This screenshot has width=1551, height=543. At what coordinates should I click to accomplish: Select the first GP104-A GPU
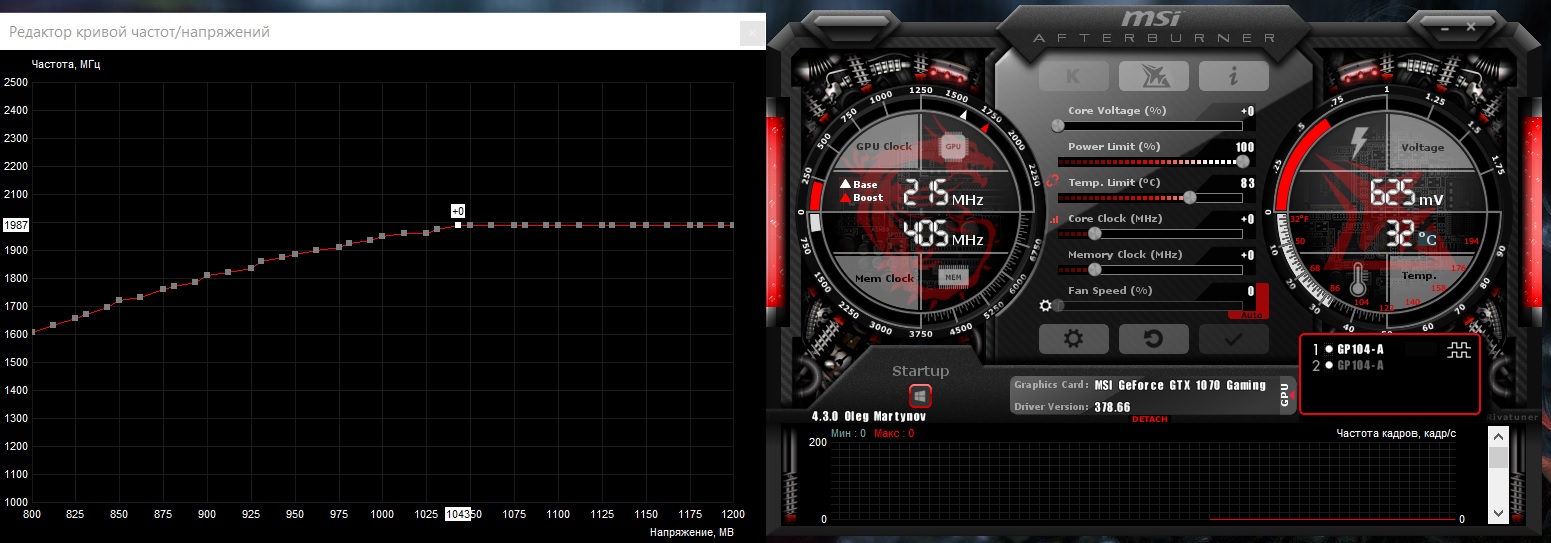pyautogui.click(x=1360, y=349)
